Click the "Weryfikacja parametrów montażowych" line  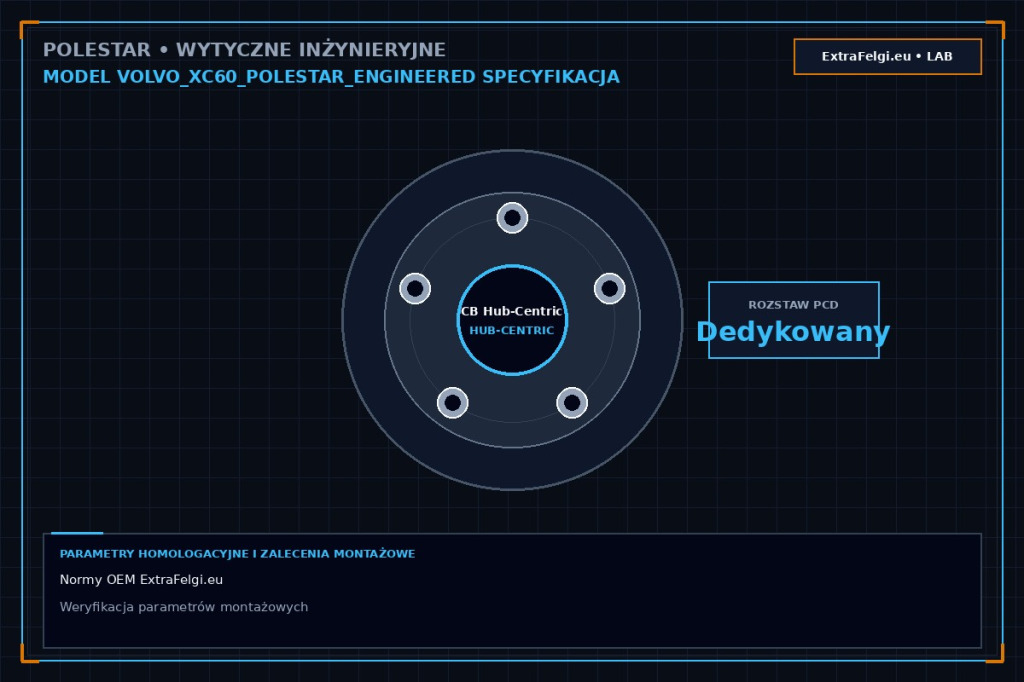[184, 607]
